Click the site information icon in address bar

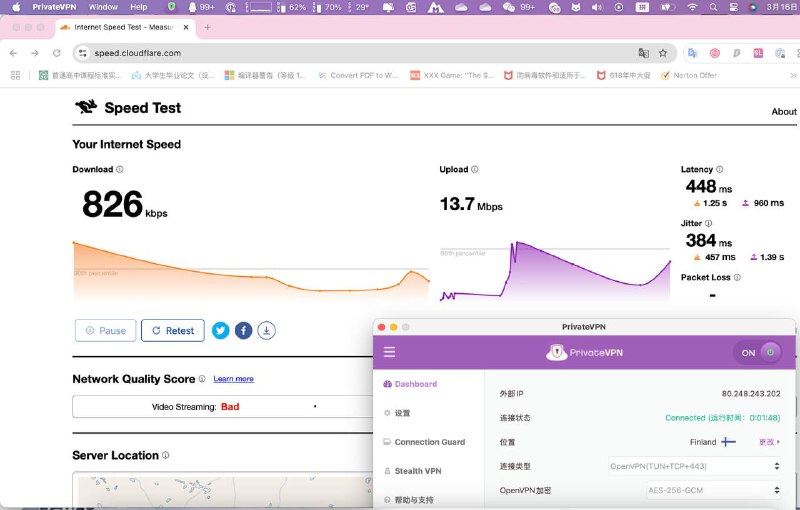click(83, 53)
